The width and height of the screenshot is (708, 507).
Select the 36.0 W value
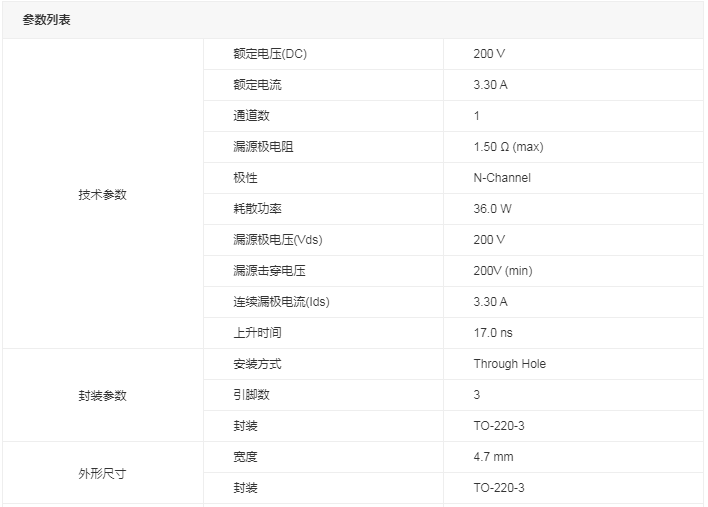[x=493, y=209]
